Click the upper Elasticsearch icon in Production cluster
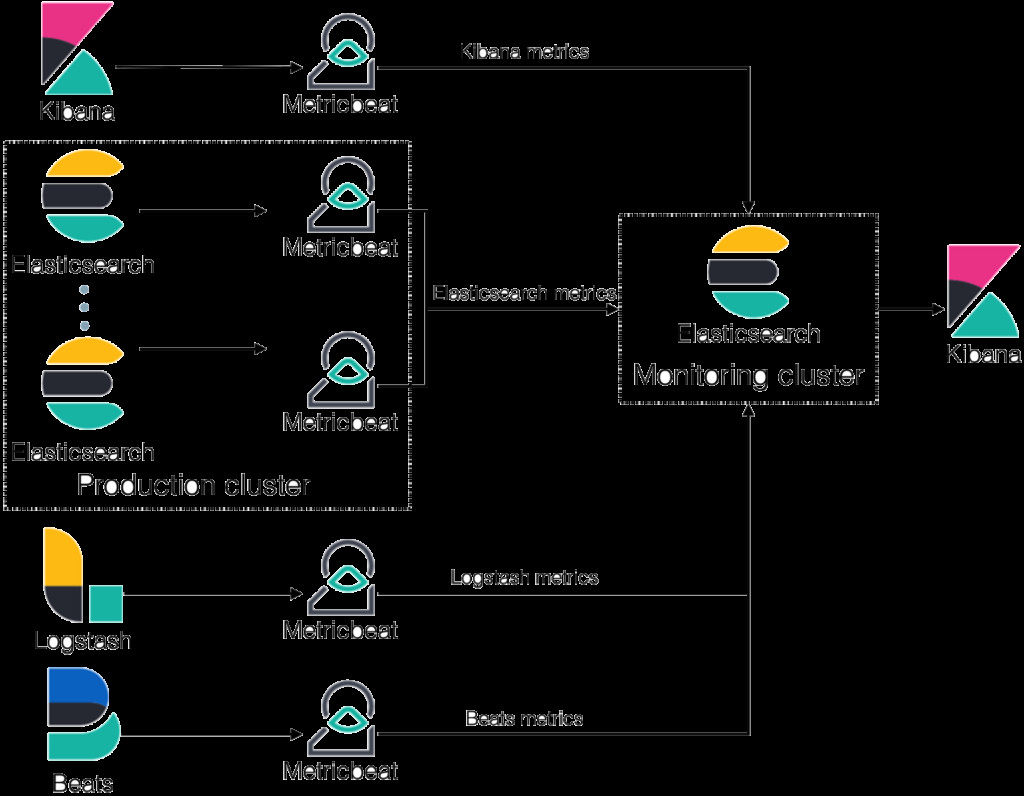Image resolution: width=1024 pixels, height=796 pixels. 84,195
